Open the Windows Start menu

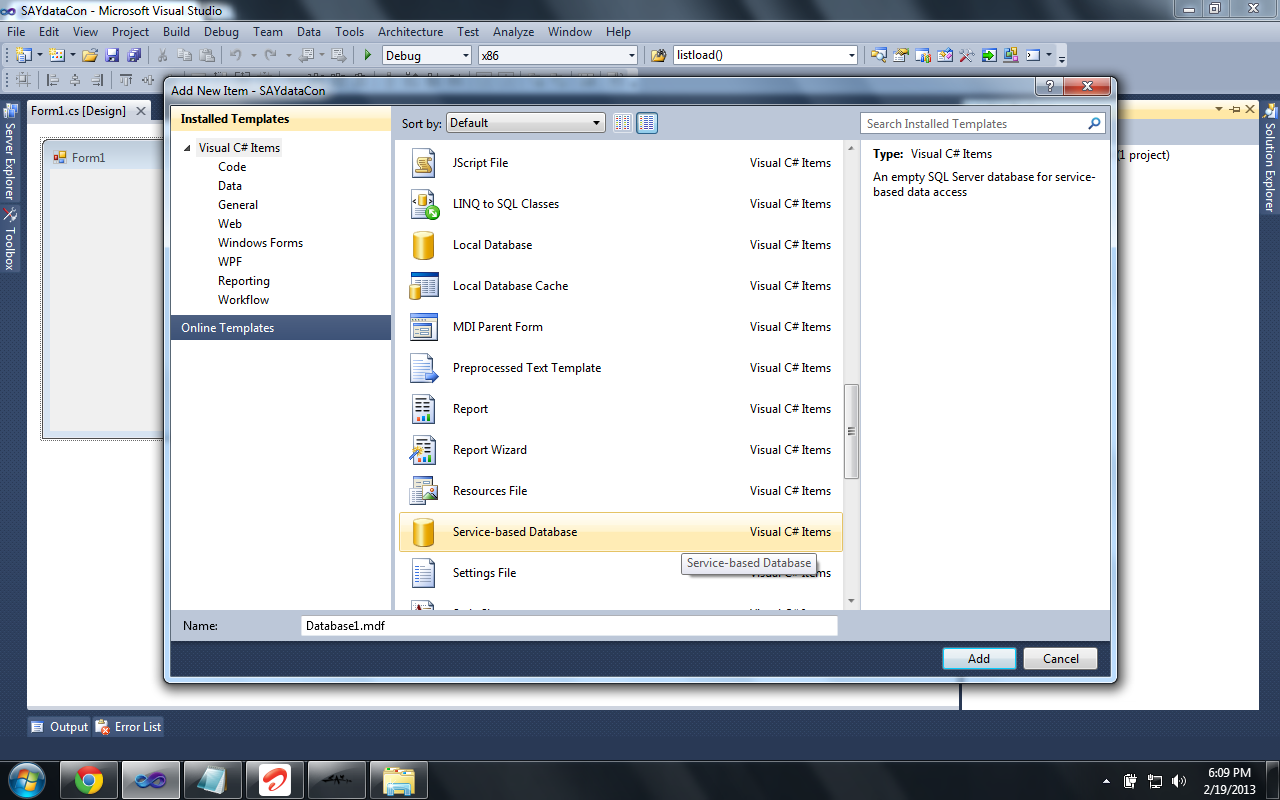pos(25,780)
